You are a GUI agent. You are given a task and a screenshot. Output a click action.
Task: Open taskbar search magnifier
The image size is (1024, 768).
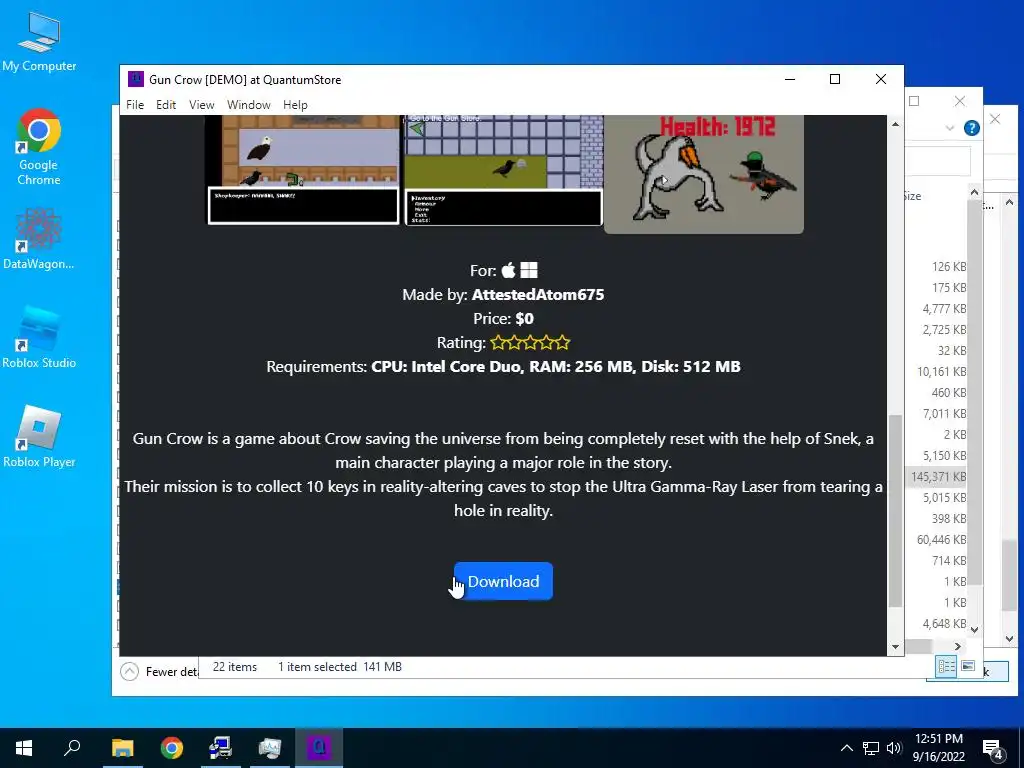72,748
